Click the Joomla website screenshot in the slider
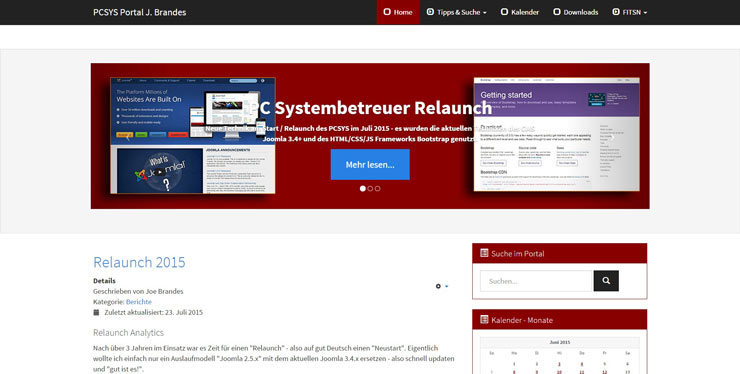The height and width of the screenshot is (374, 740). (x=193, y=136)
